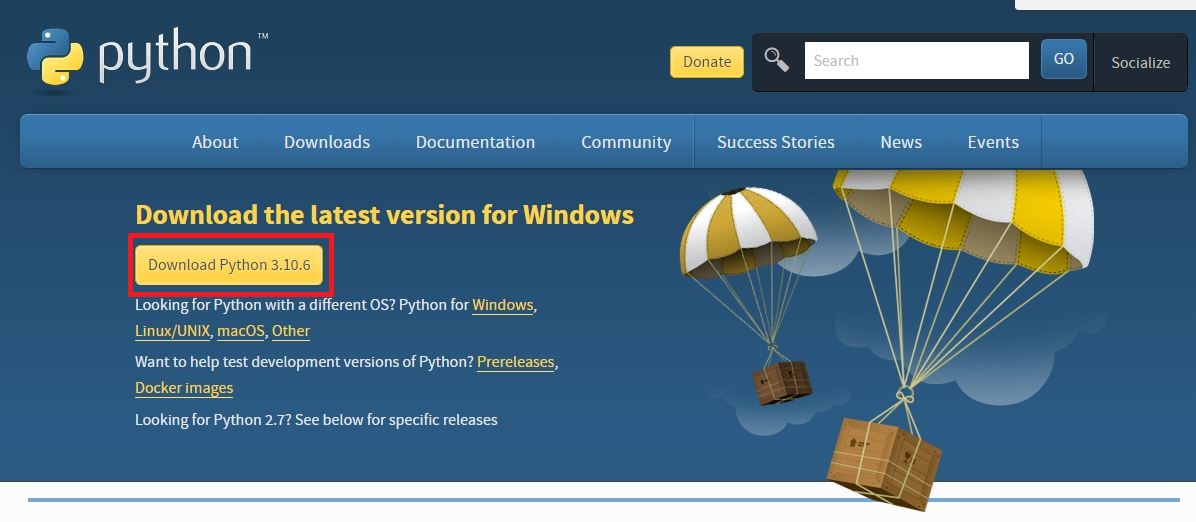Select the Community navigation item

[x=626, y=142]
